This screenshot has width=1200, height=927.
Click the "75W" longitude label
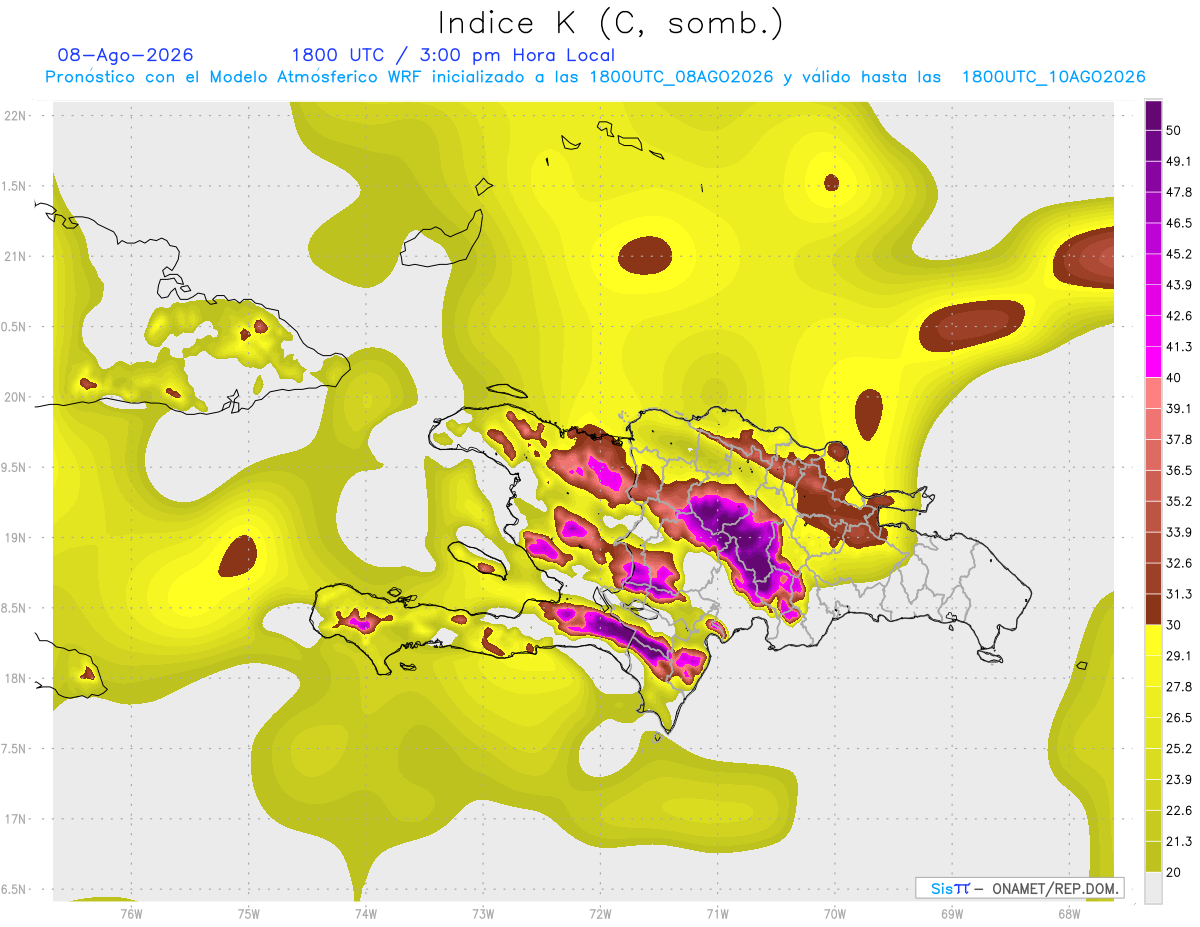tap(249, 913)
